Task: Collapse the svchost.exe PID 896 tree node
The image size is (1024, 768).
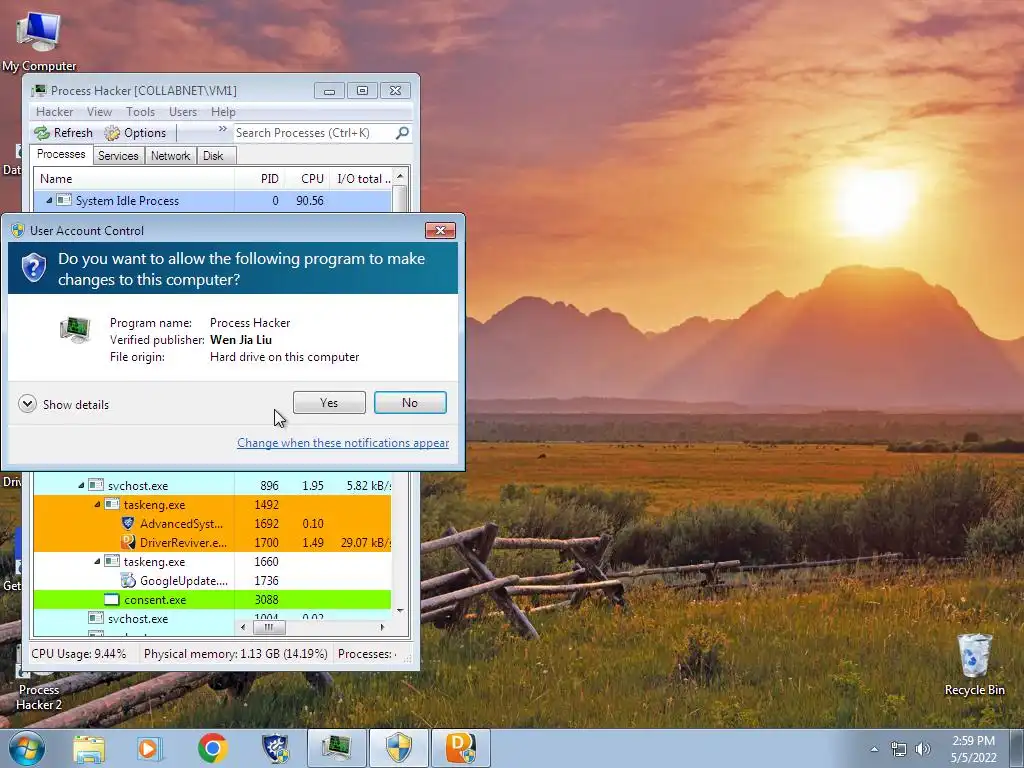Action: point(81,485)
